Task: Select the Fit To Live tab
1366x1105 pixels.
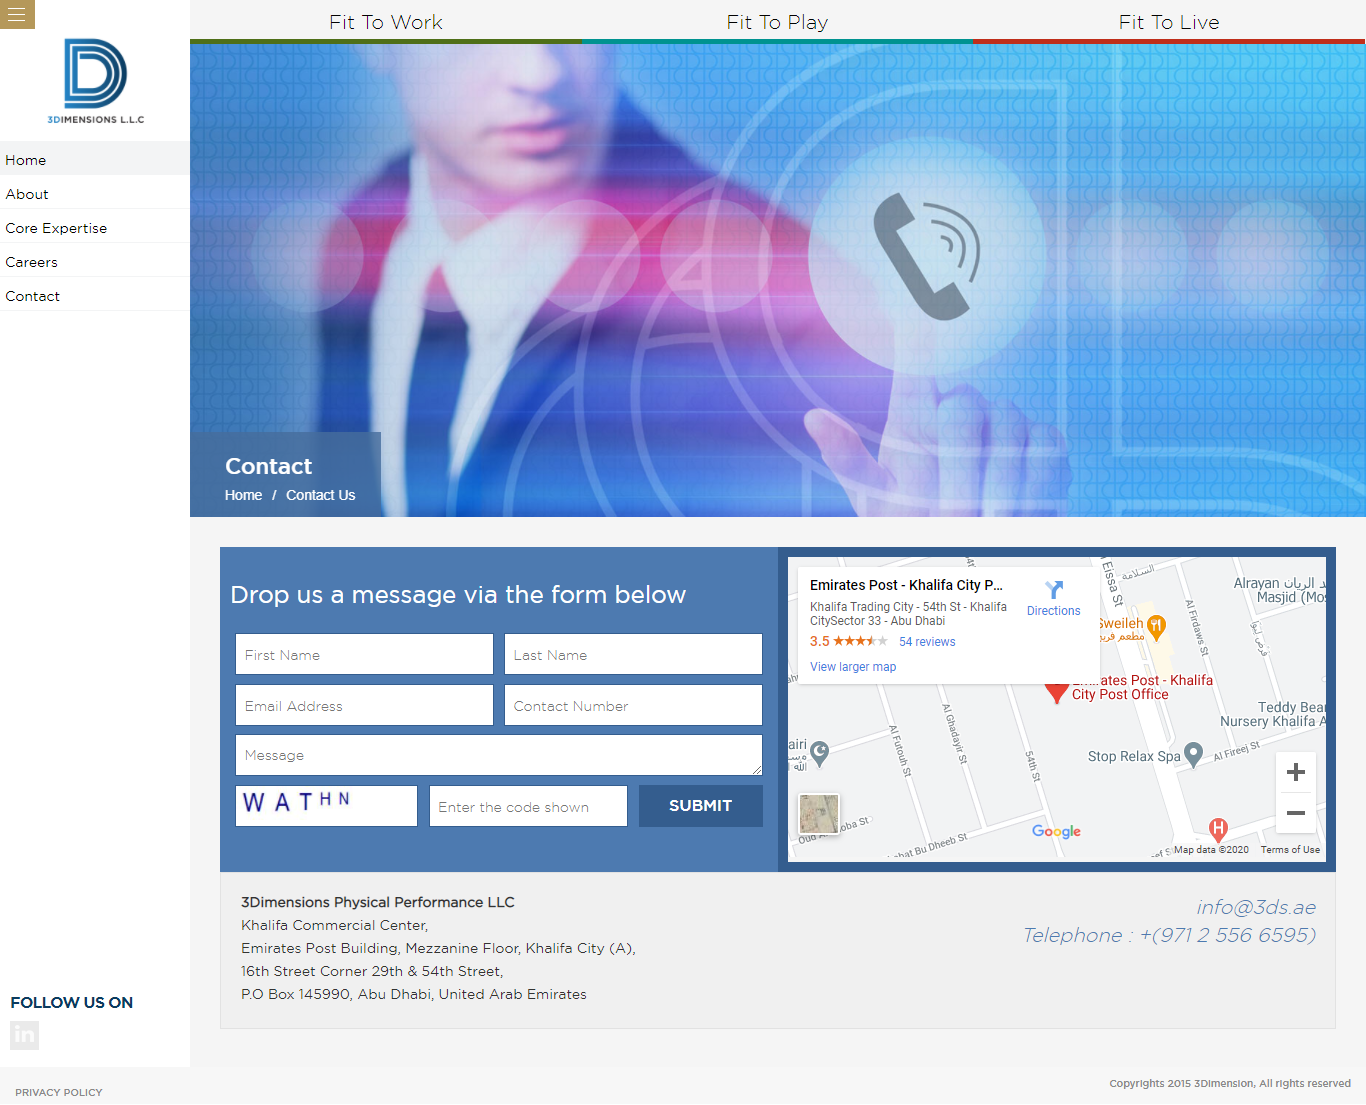Action: coord(1169,22)
